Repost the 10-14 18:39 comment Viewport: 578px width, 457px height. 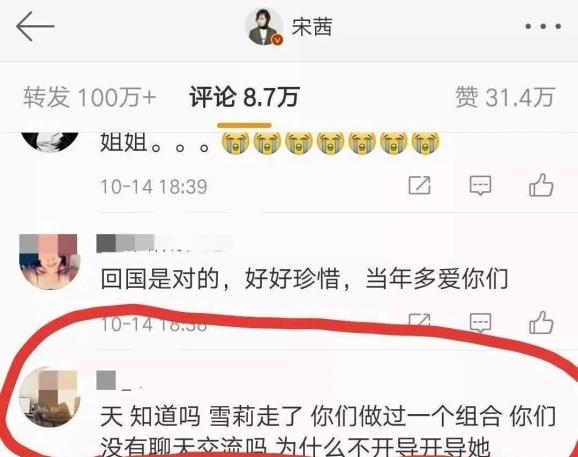(420, 185)
